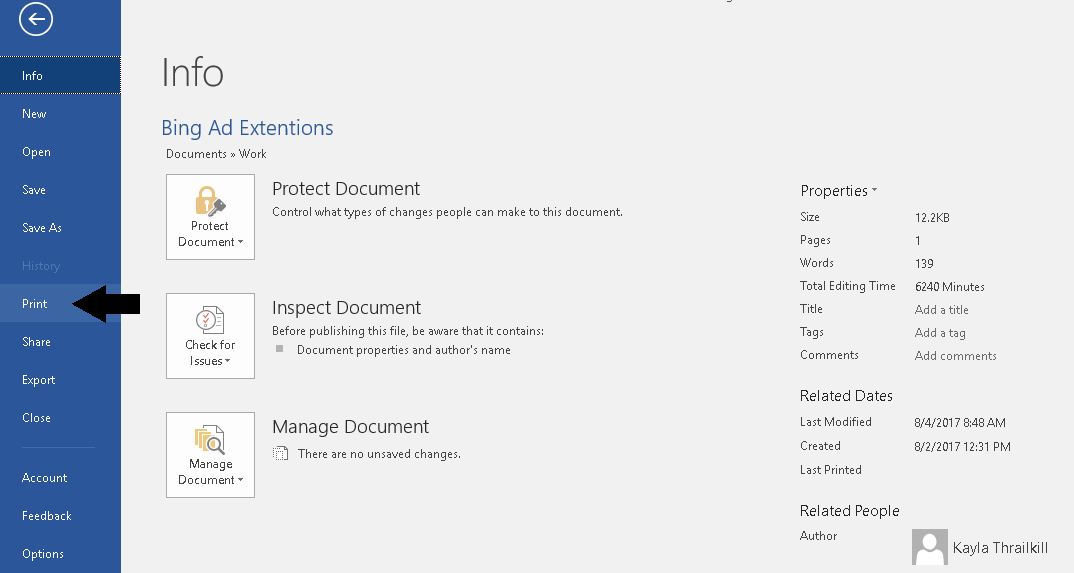Open Feedback from the sidebar
Screen dimensions: 1074x573
[x=47, y=516]
